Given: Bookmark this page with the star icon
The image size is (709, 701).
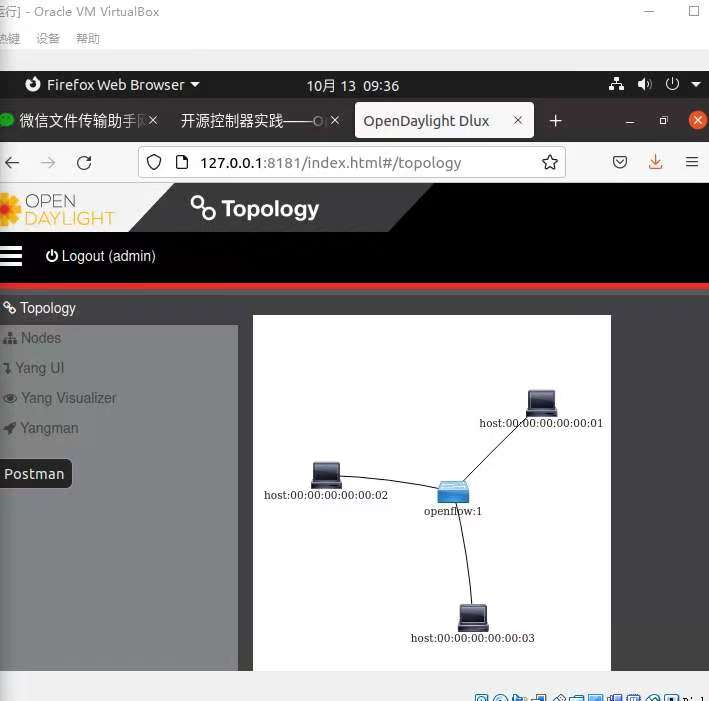Looking at the screenshot, I should point(549,162).
